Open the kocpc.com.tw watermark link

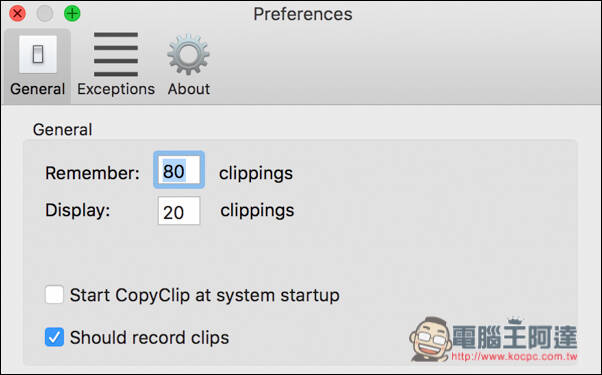pos(514,357)
